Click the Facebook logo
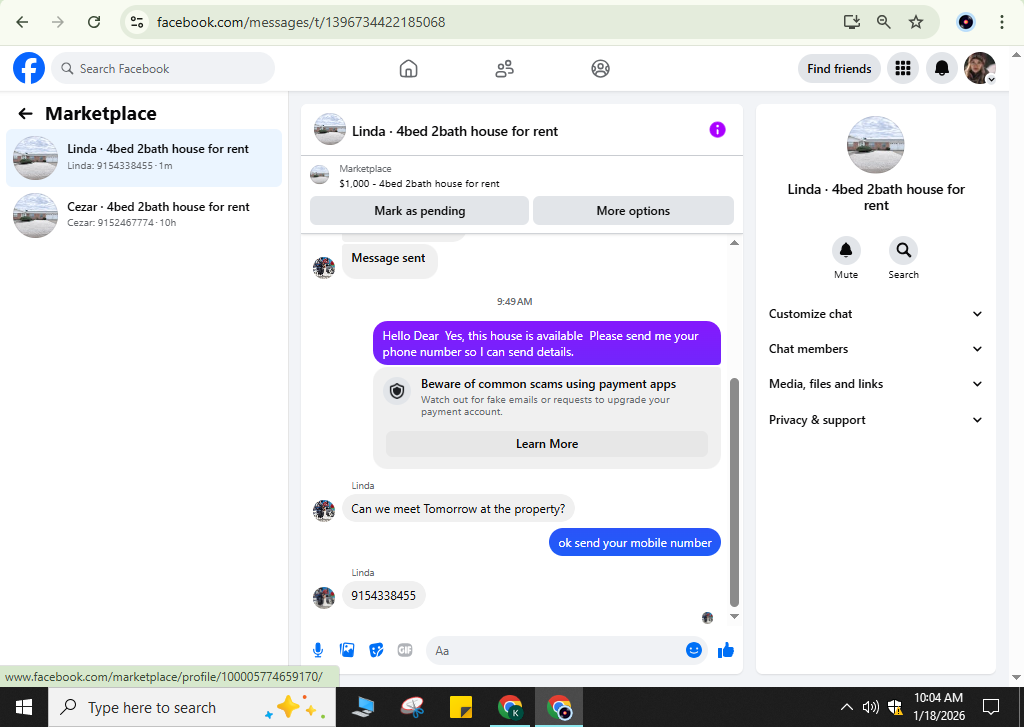The image size is (1024, 727). tap(29, 68)
